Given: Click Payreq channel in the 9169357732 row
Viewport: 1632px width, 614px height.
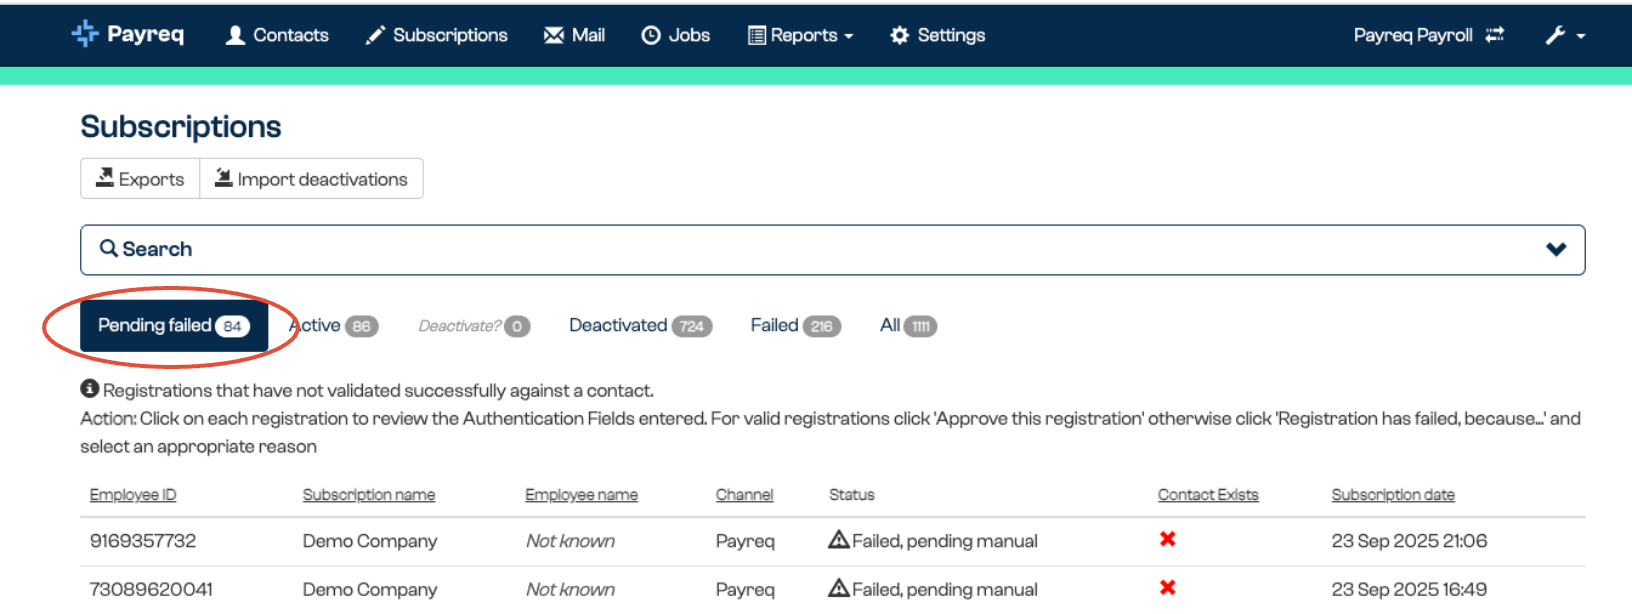Looking at the screenshot, I should (745, 541).
